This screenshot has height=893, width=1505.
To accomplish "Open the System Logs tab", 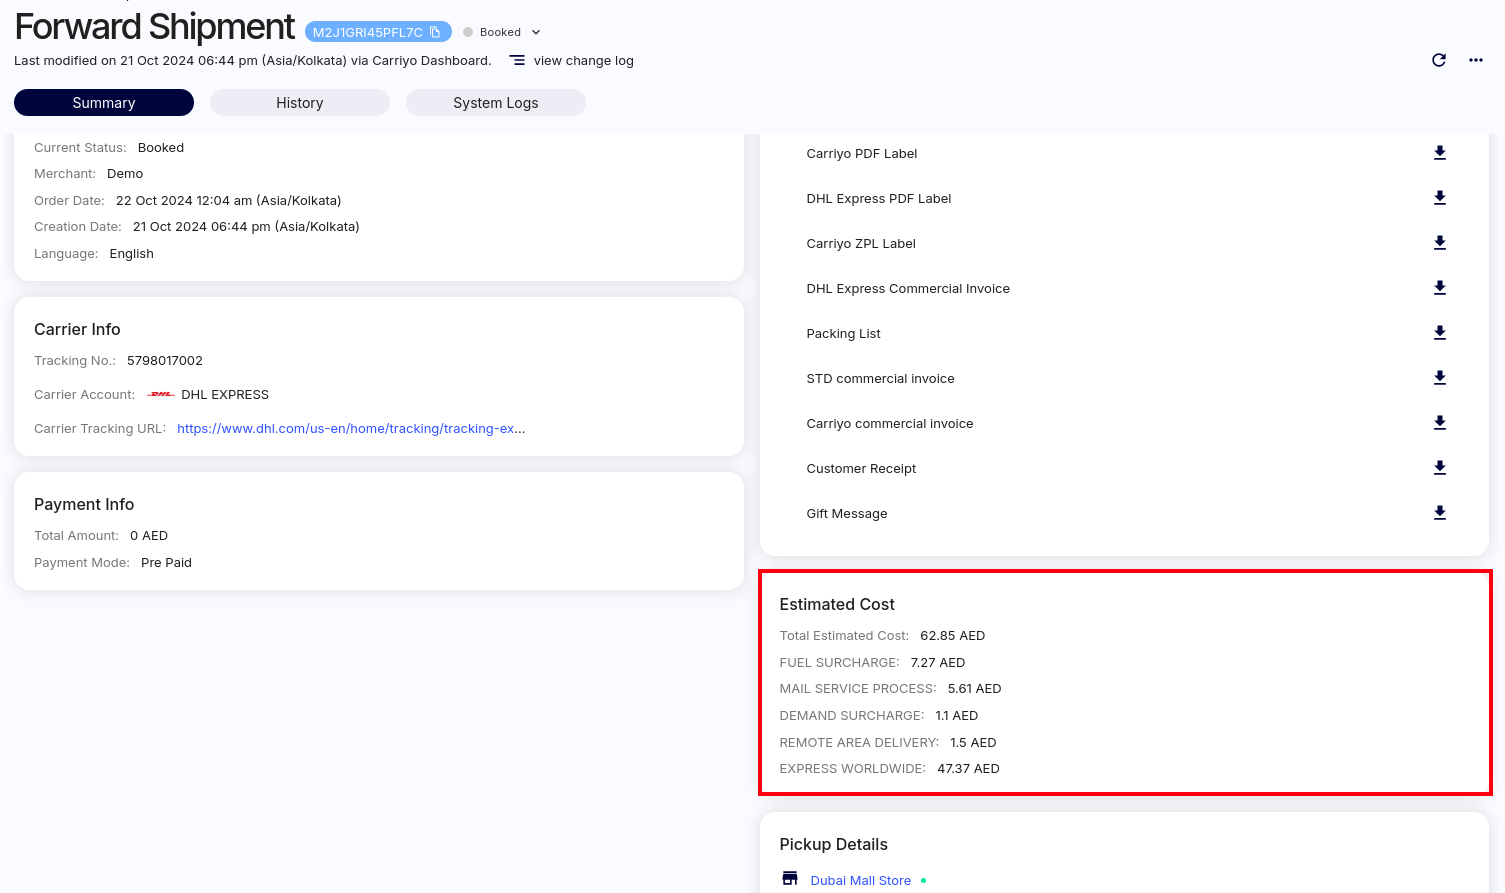I will (x=495, y=103).
